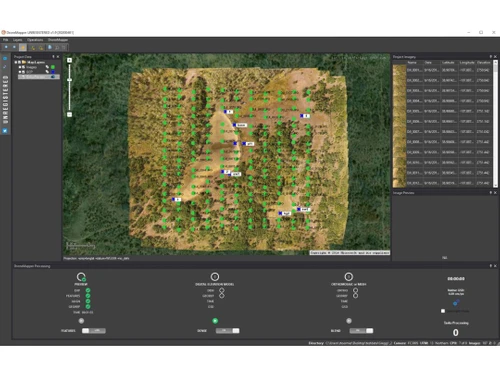
Task: Click the pencil icon in left sidebar
Action: pyautogui.click(x=5, y=67)
